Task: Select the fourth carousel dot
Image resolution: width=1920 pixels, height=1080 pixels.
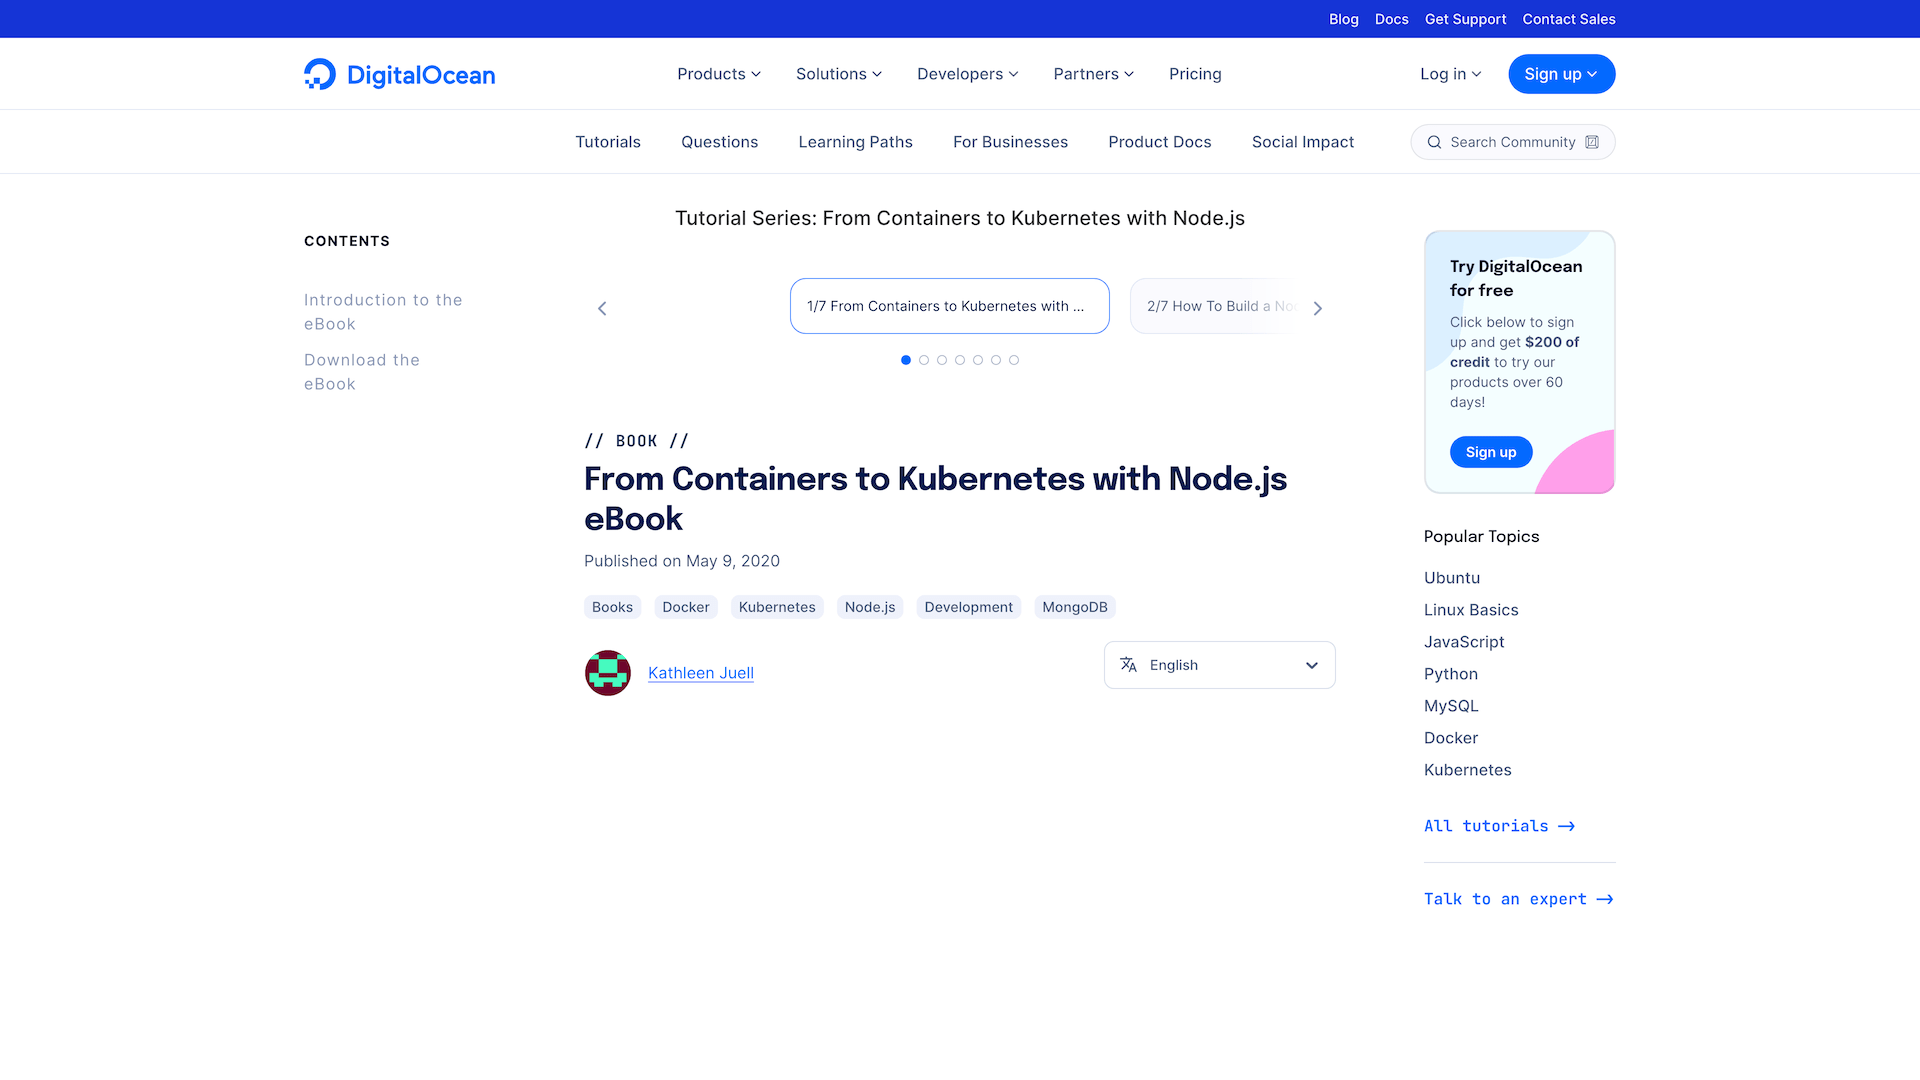Action: (x=960, y=360)
